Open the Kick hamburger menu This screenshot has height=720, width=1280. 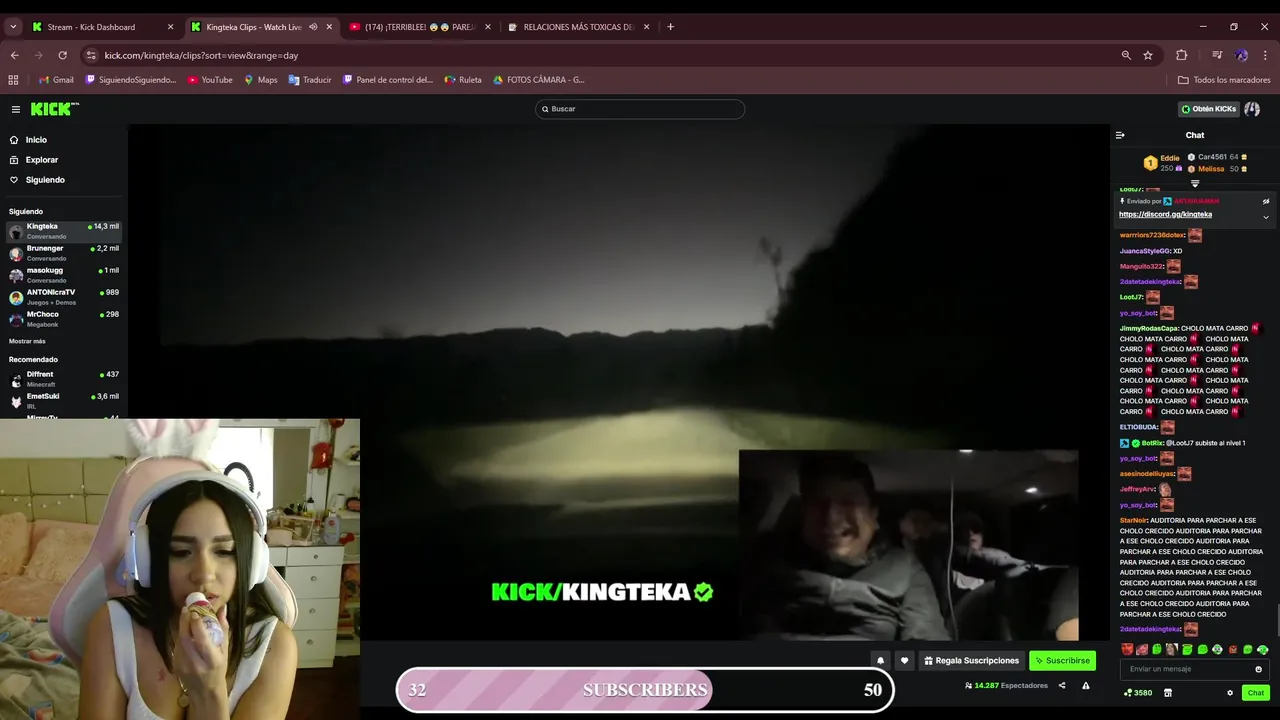16,109
